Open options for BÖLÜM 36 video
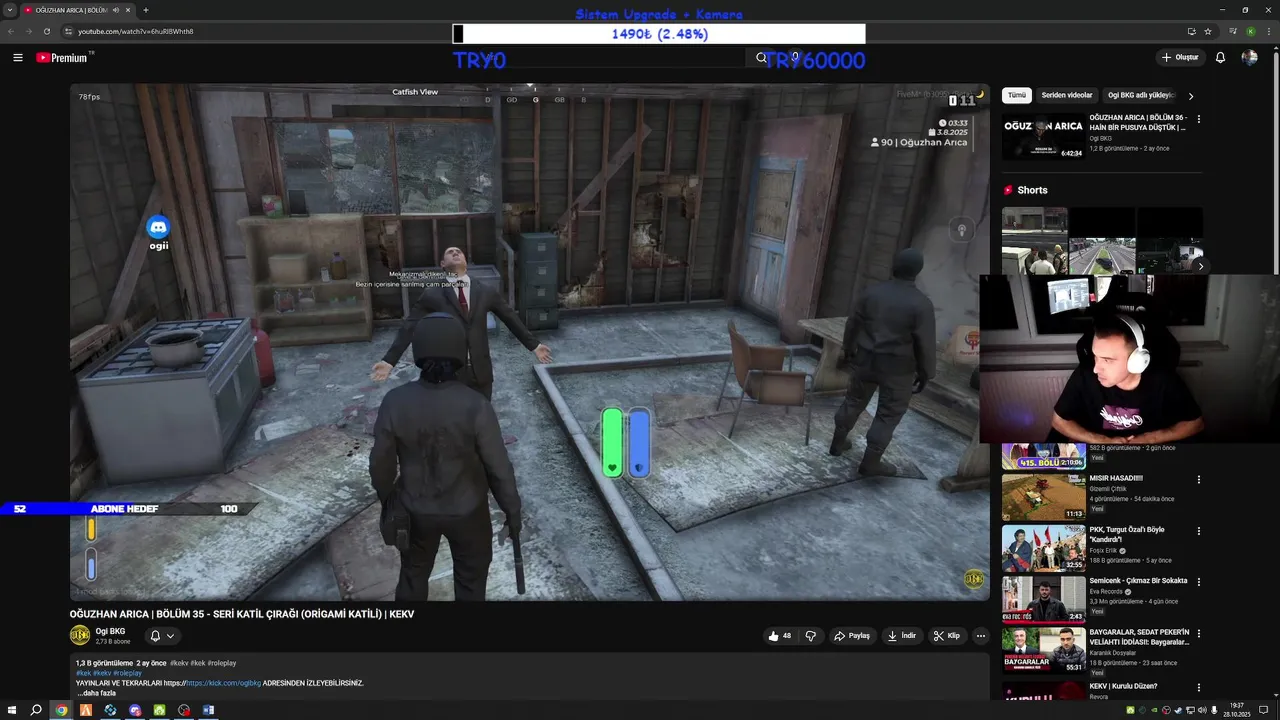1280x720 pixels. [x=1199, y=119]
